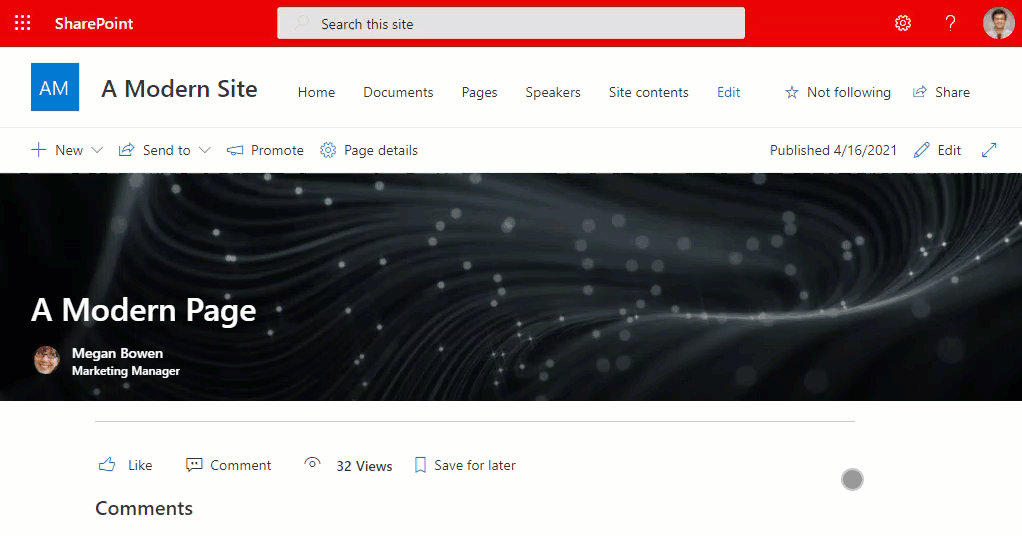Go to the Home navigation item
Image resolution: width=1022 pixels, height=536 pixels.
(316, 93)
